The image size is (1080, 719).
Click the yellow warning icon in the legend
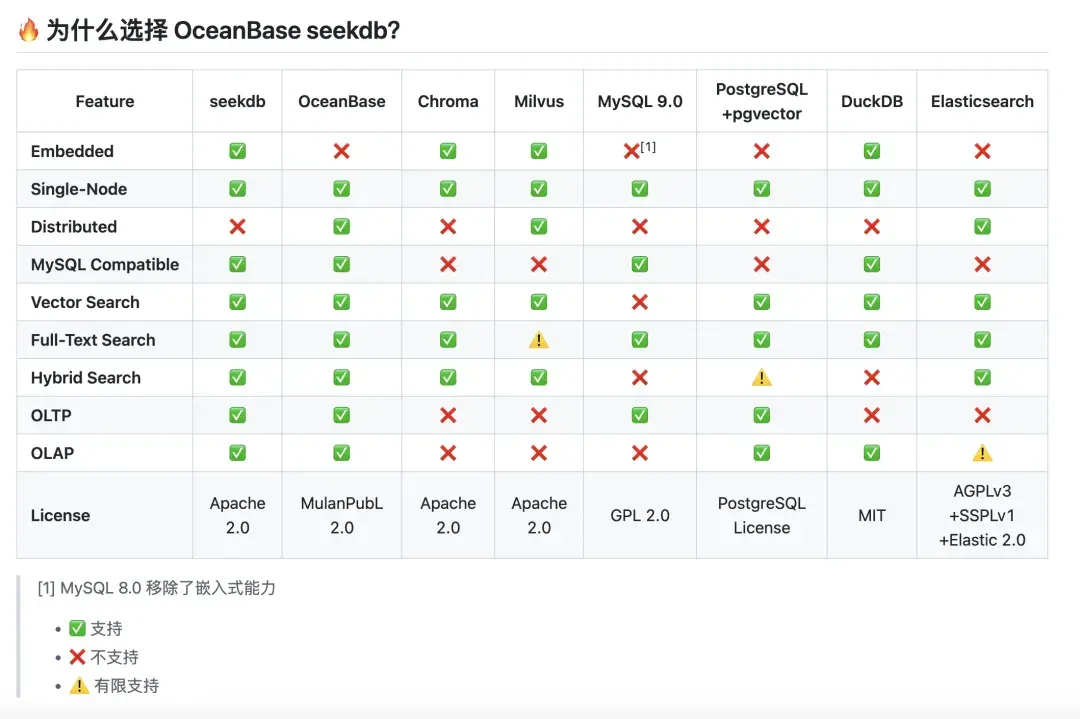[79, 685]
